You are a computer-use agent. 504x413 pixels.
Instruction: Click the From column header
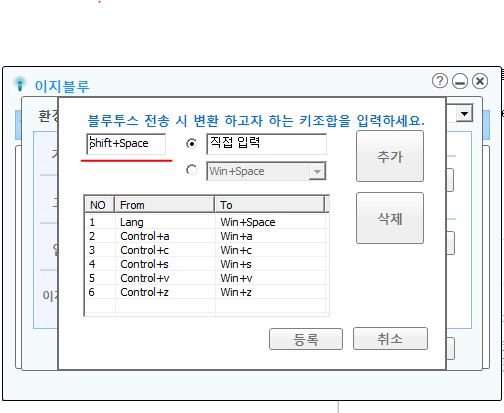[x=165, y=204]
